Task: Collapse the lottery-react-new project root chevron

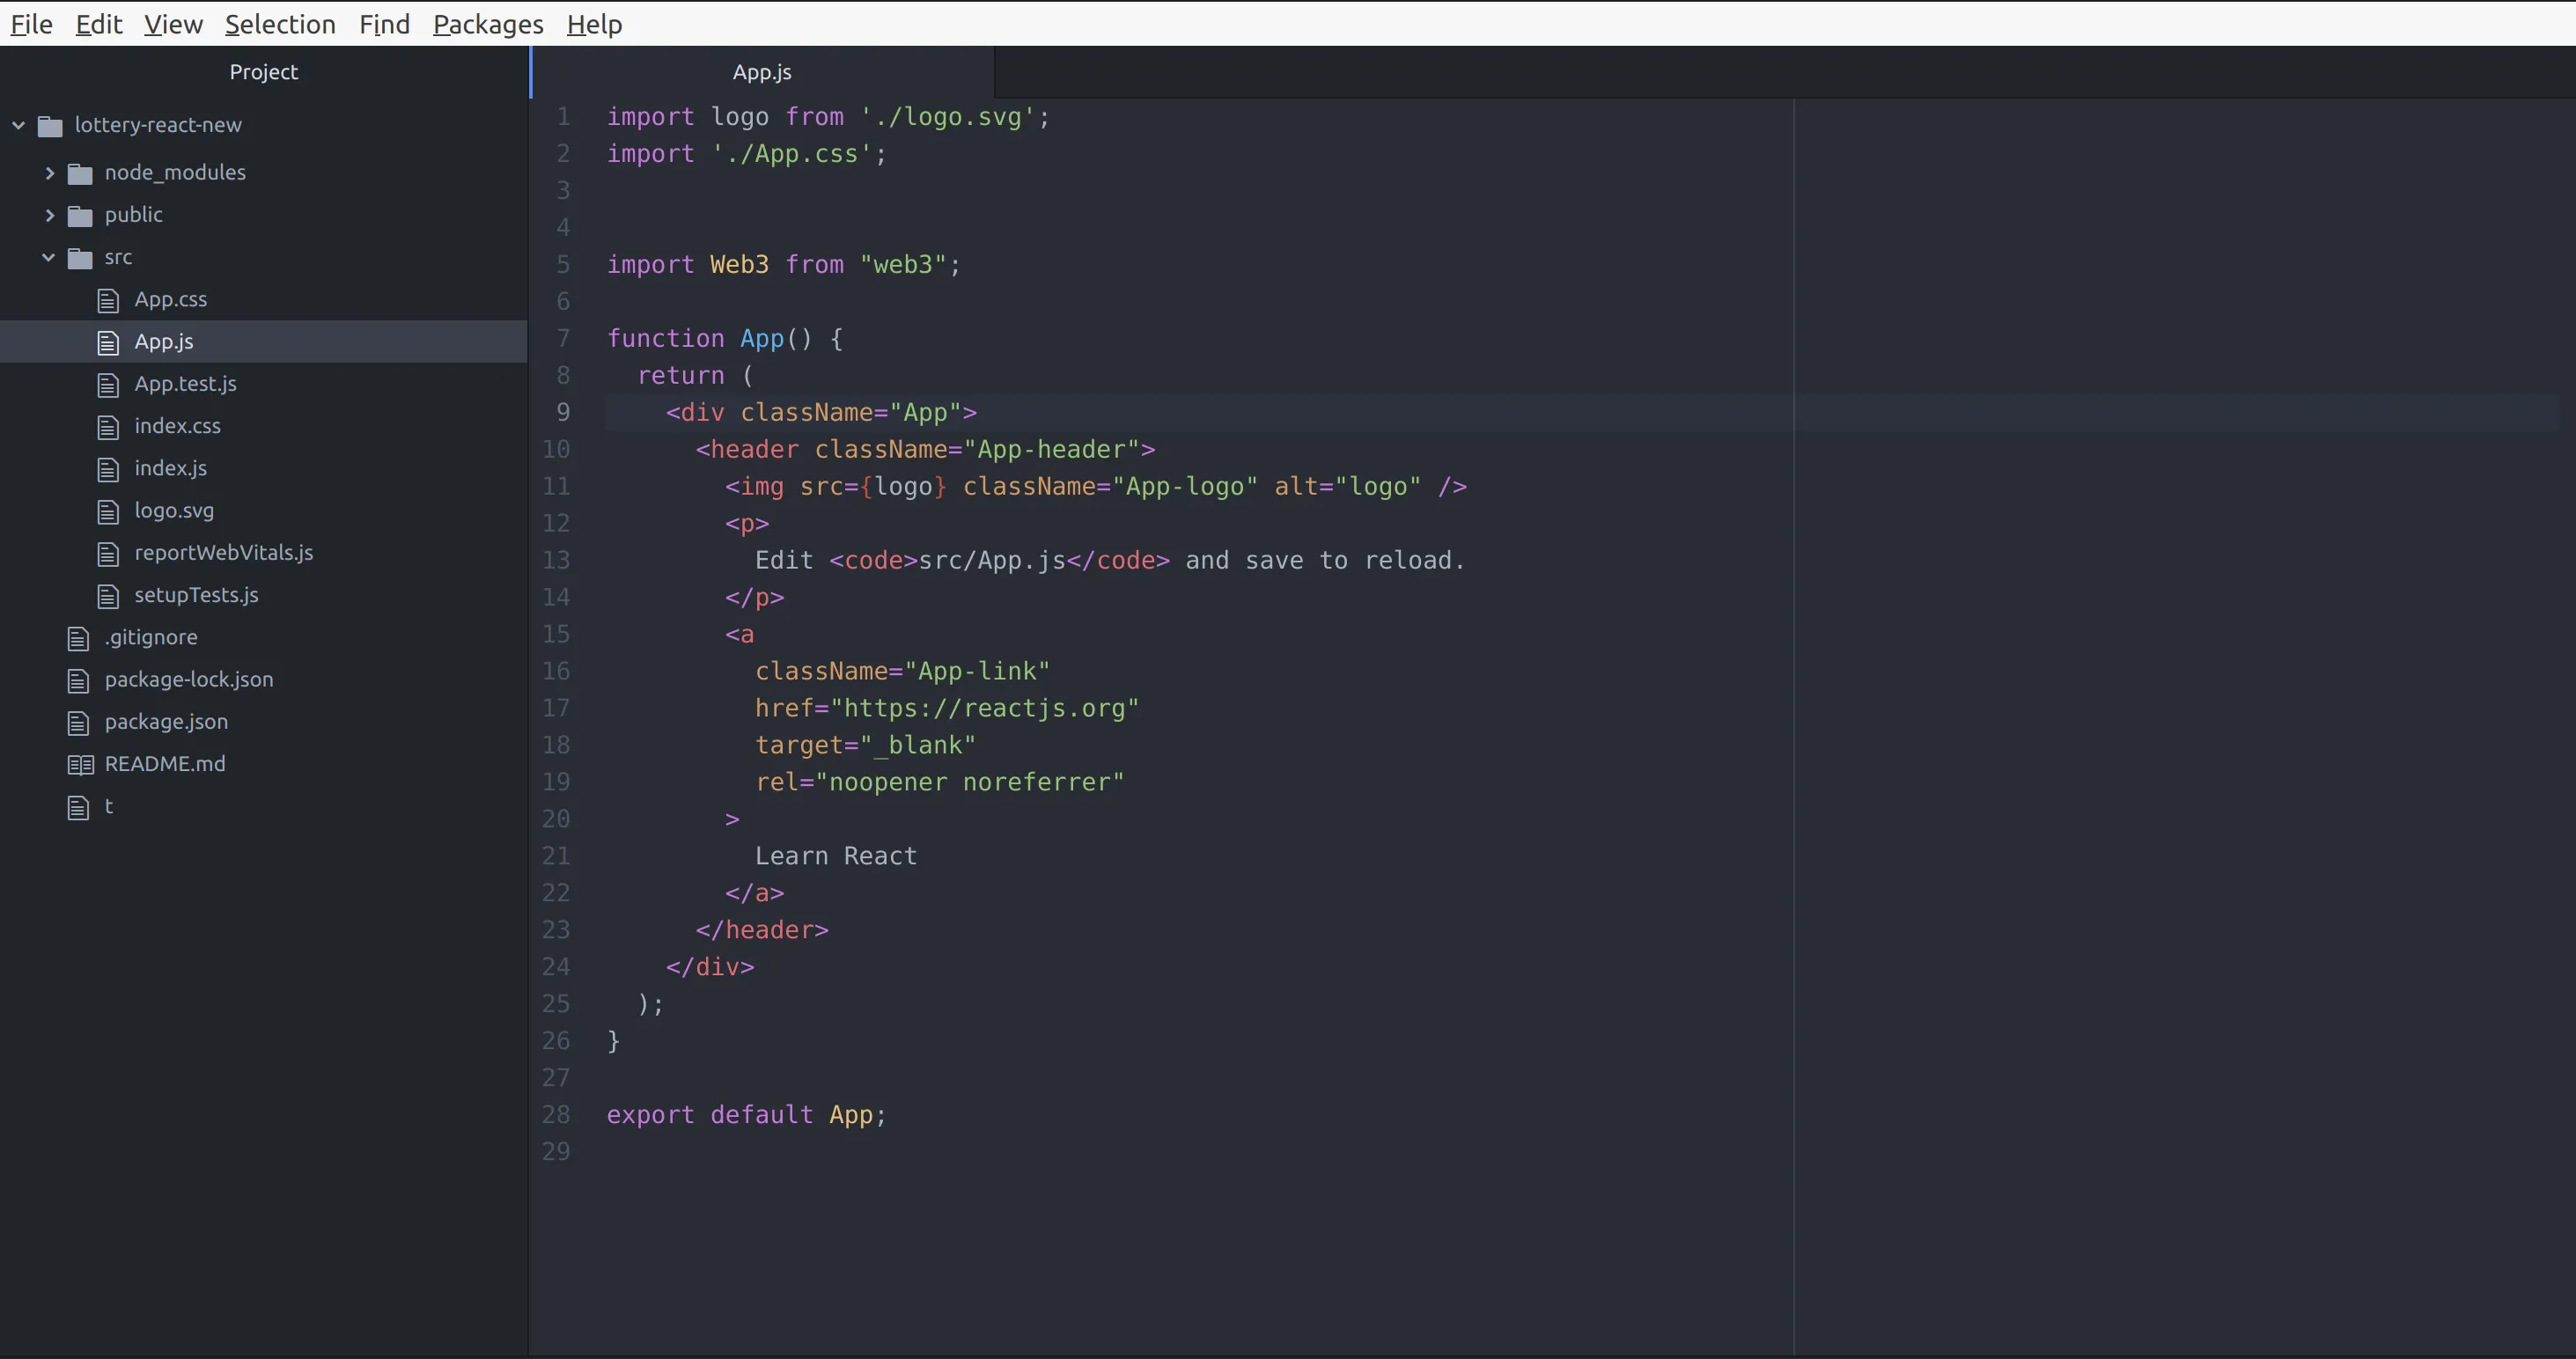Action: [18, 125]
